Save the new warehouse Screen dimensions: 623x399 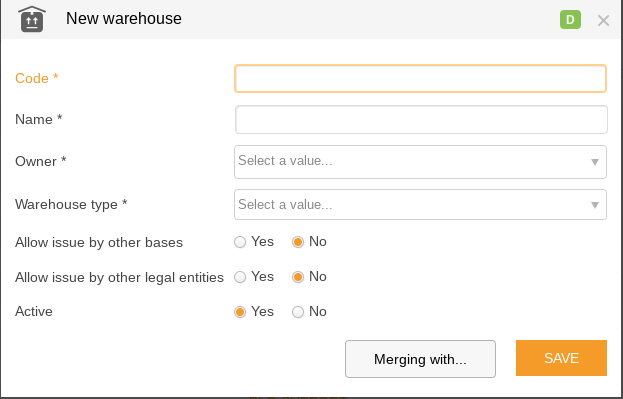(x=561, y=358)
